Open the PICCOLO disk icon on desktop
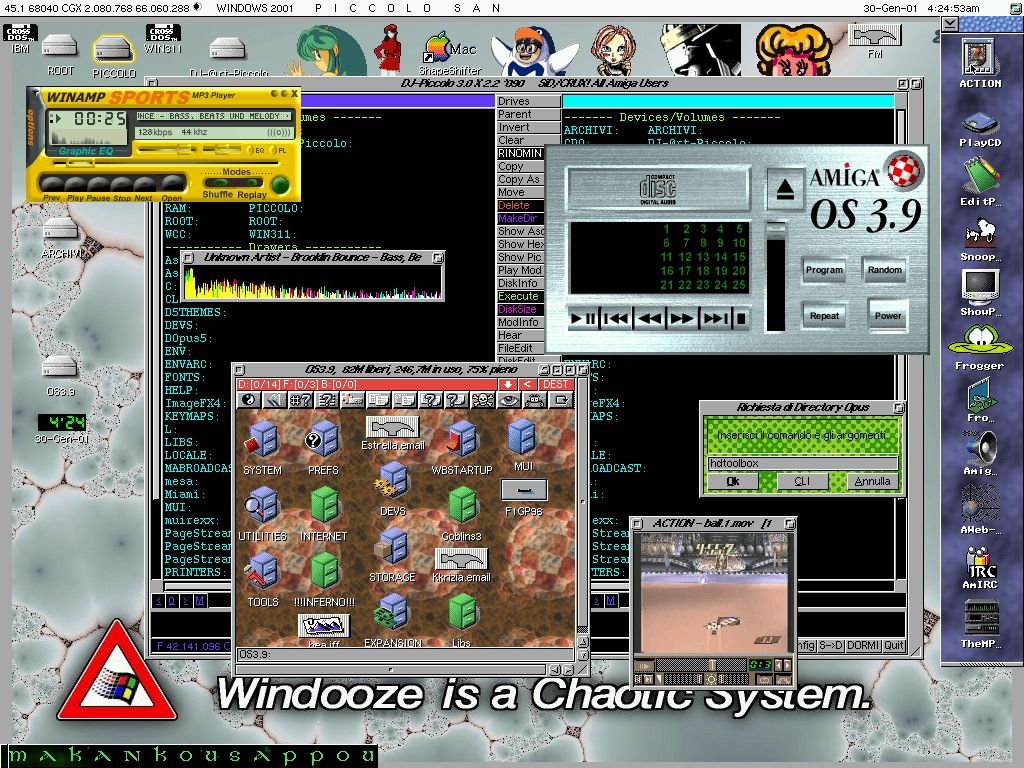This screenshot has width=1024, height=768. click(114, 50)
